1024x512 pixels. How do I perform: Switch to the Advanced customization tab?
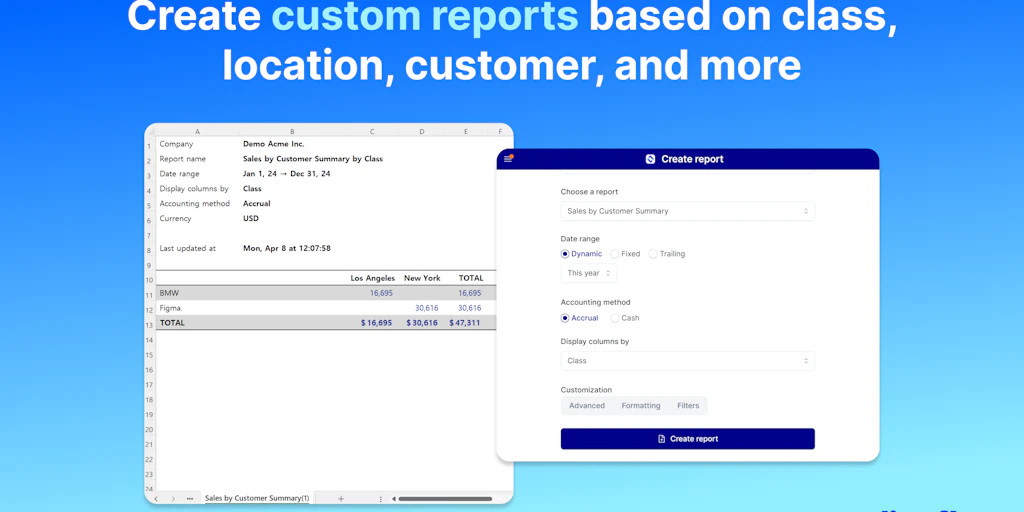click(587, 406)
